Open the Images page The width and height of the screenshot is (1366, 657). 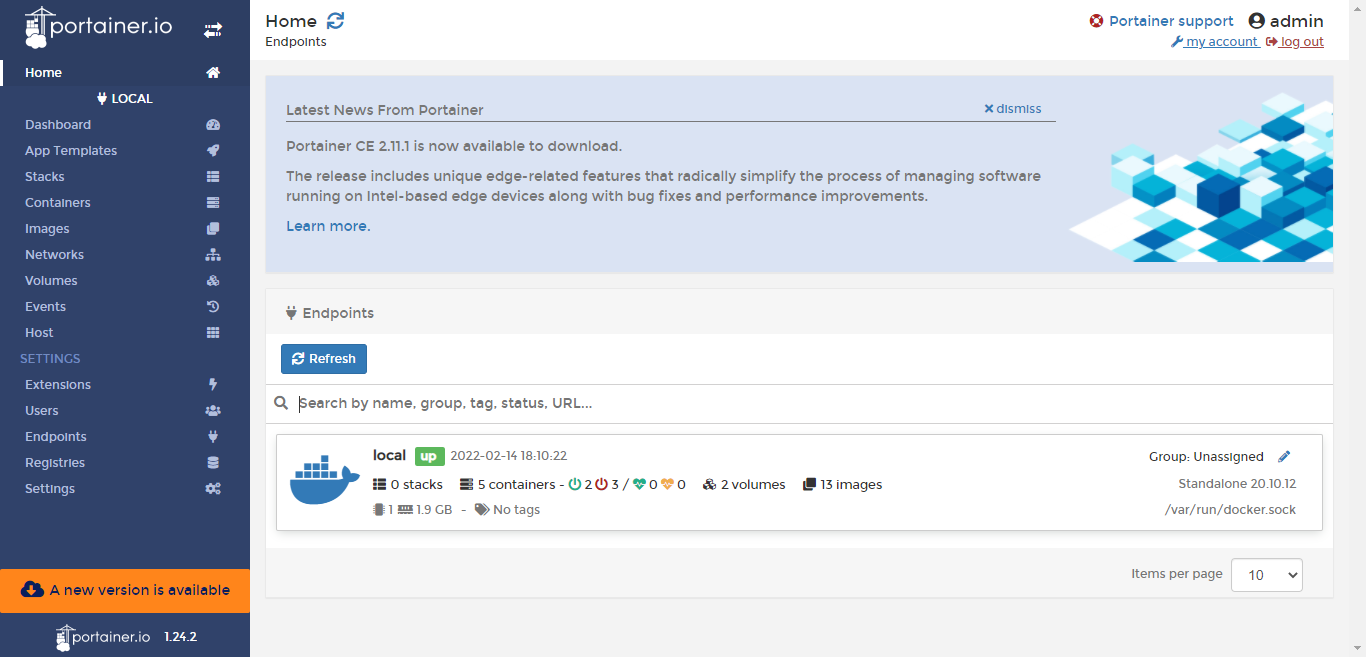point(125,229)
